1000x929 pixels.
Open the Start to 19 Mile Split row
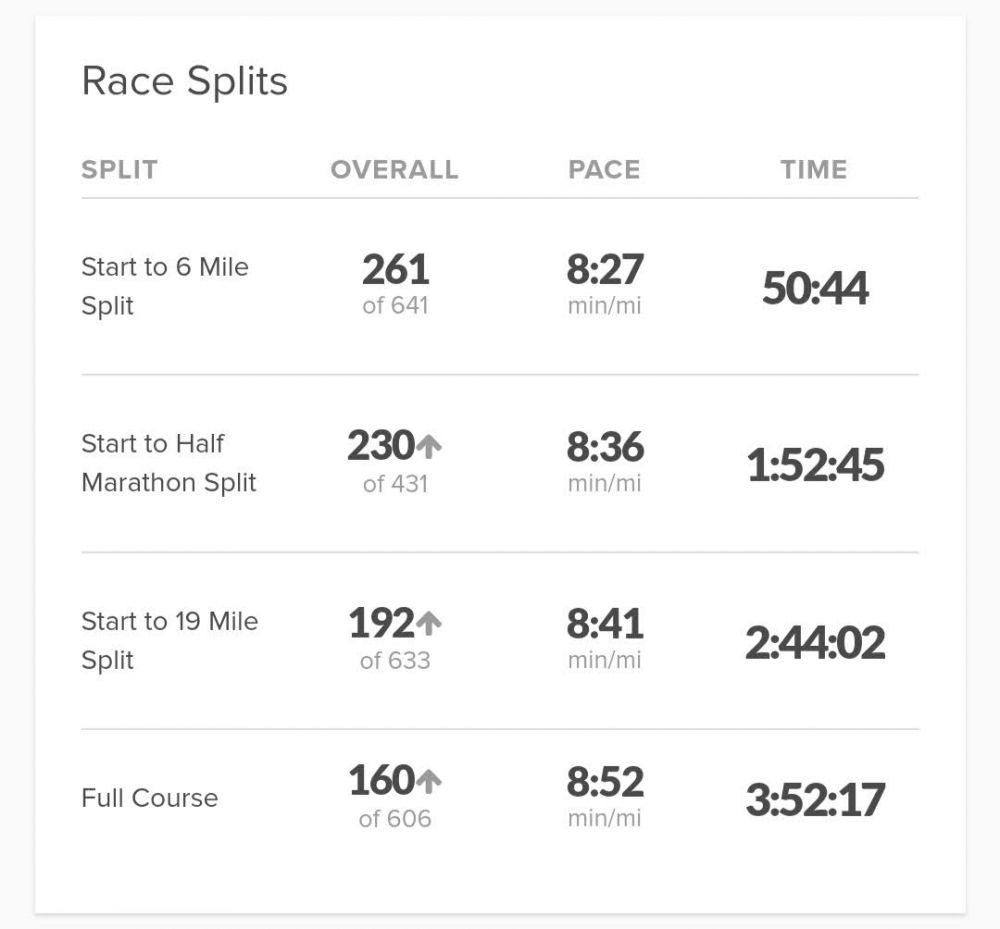169,640
